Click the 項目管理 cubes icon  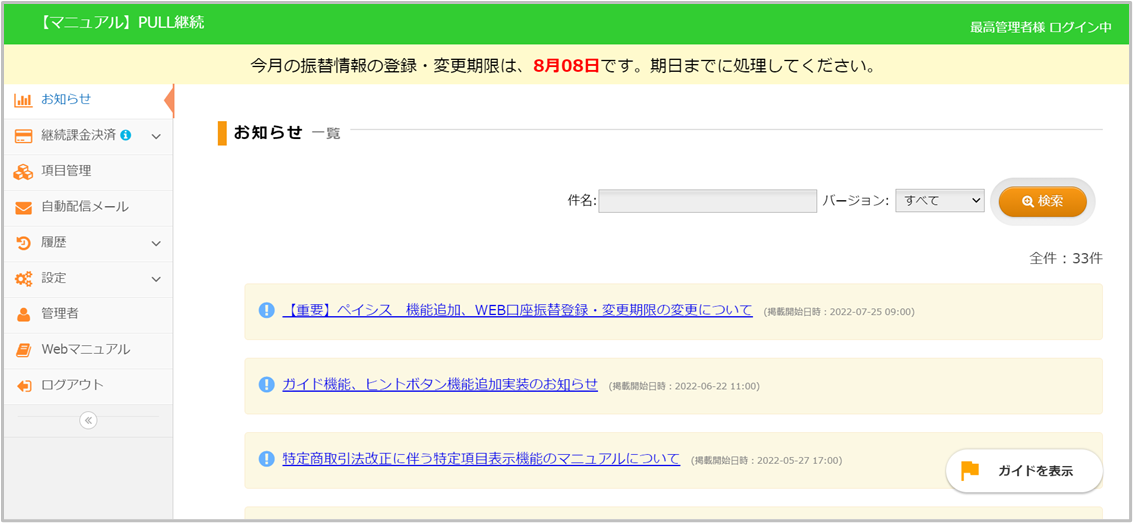[x=23, y=172]
